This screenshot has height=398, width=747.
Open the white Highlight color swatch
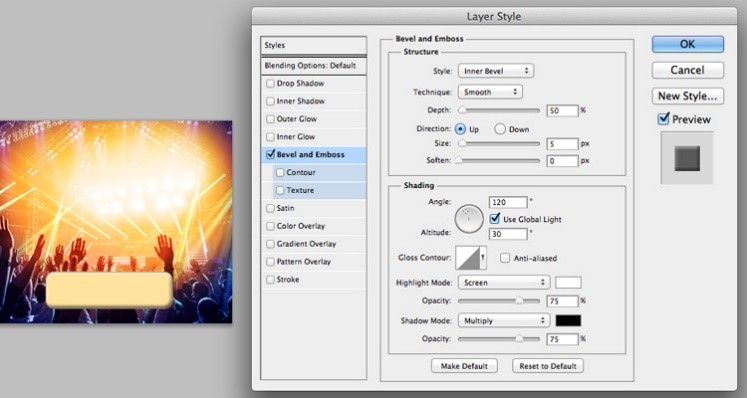pyautogui.click(x=568, y=283)
